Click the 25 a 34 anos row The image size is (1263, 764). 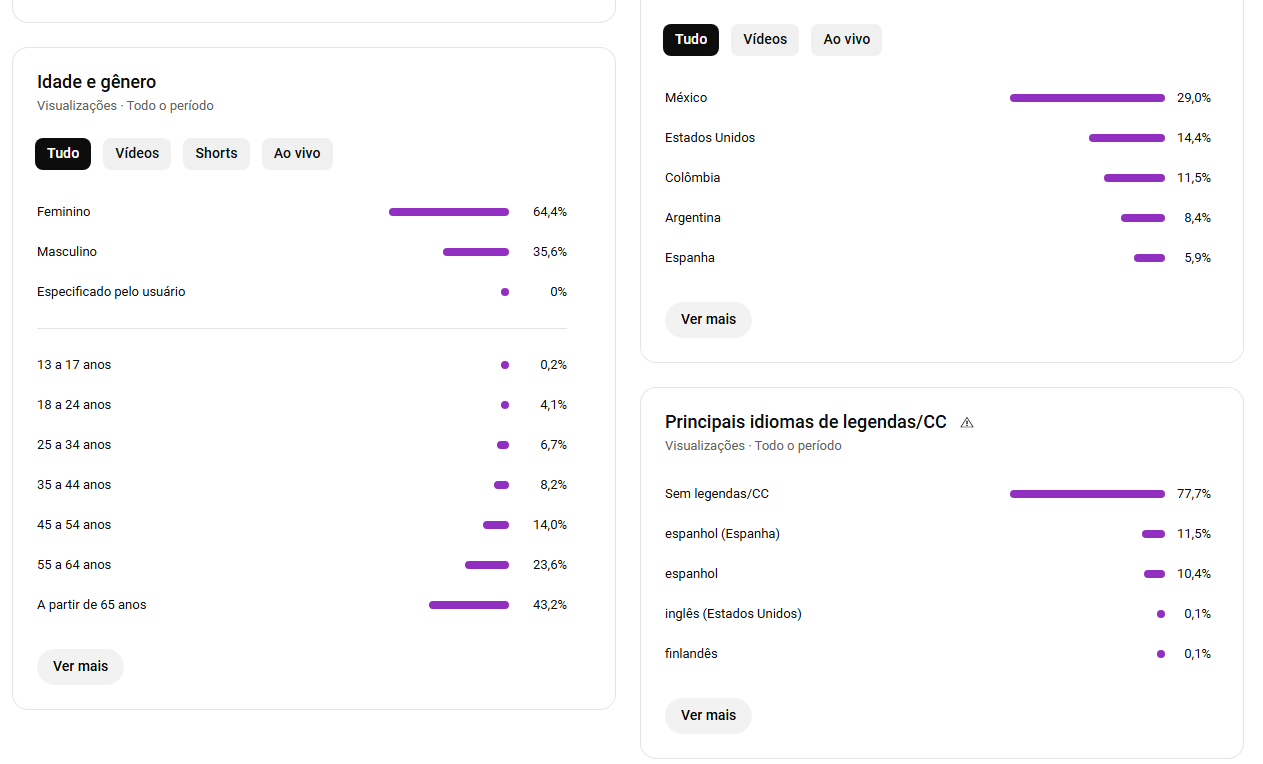tap(302, 445)
